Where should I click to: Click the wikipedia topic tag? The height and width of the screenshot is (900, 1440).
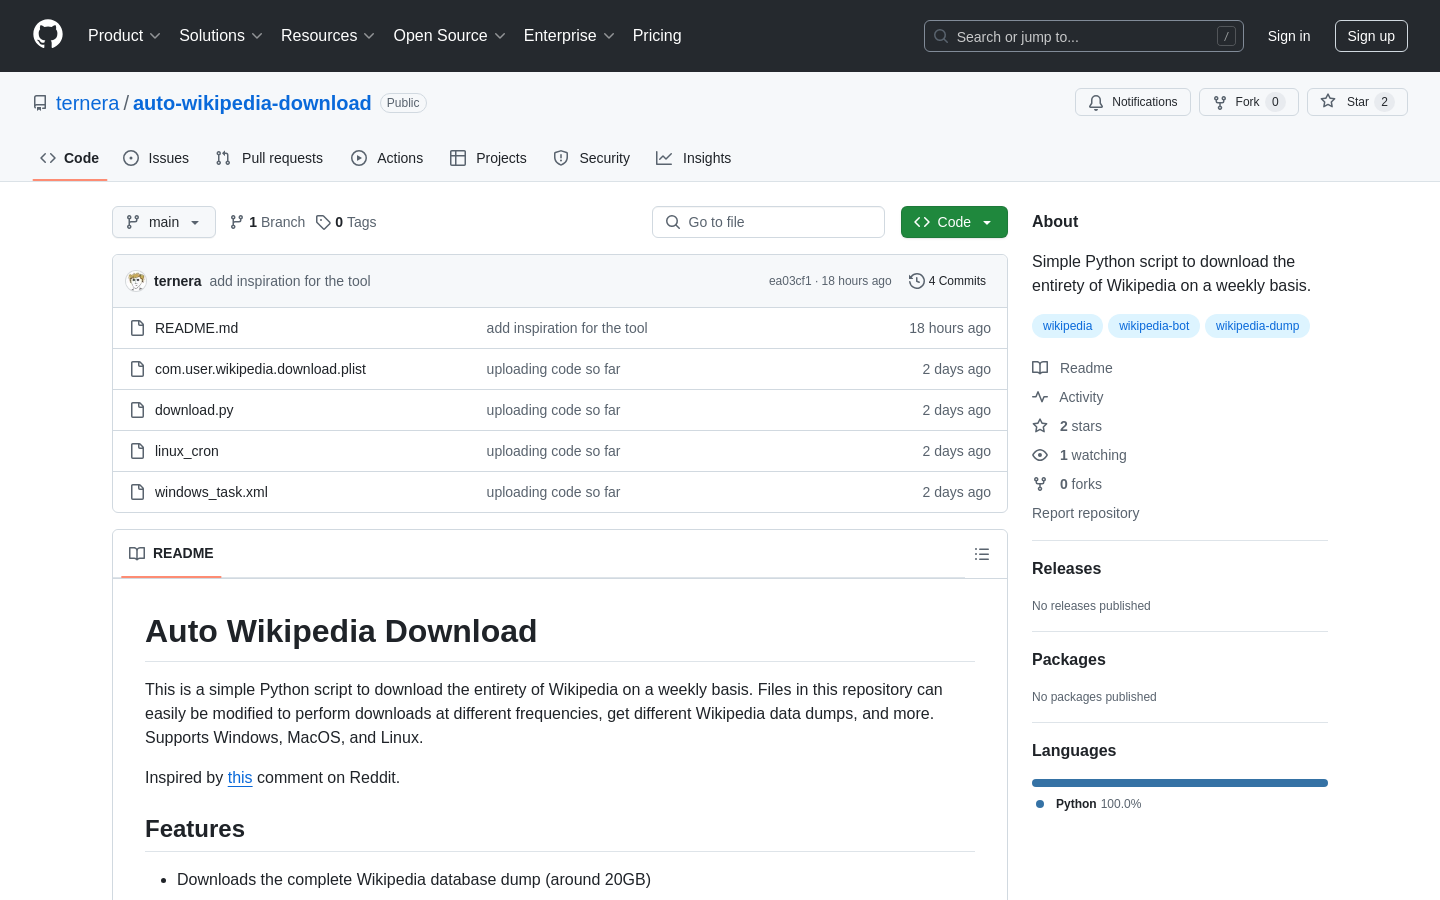[x=1067, y=326]
